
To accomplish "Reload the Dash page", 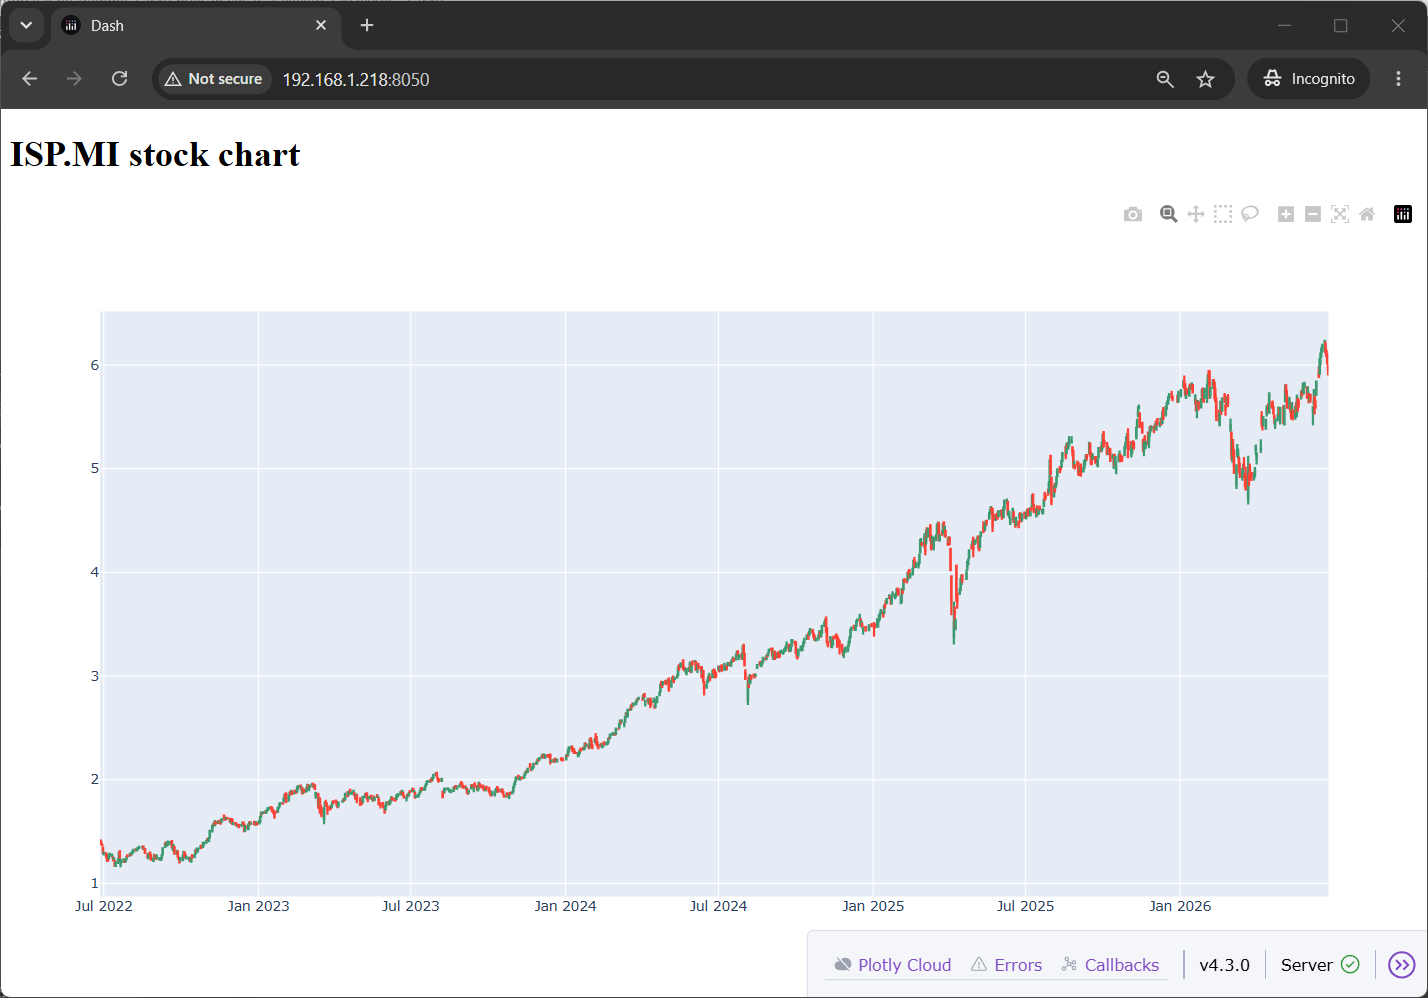I will (x=119, y=79).
